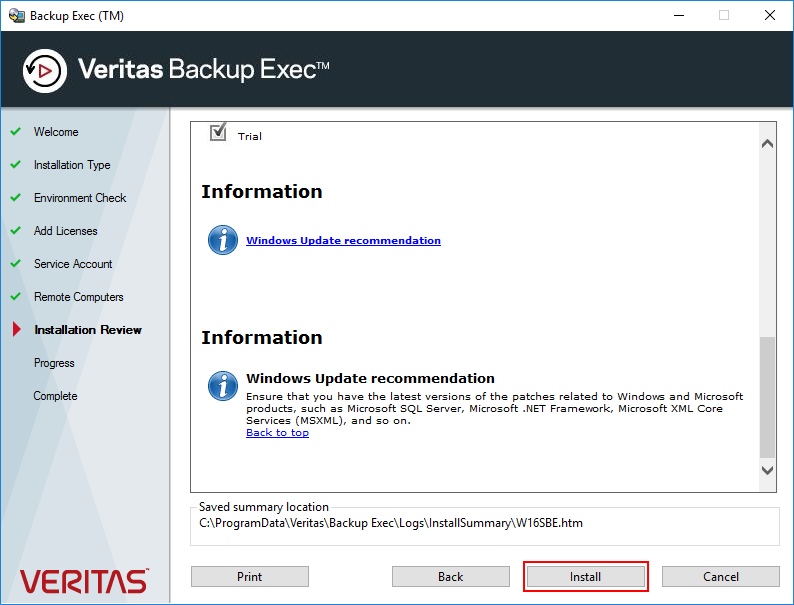Click the info icon beside Windows Update link

coord(223,240)
